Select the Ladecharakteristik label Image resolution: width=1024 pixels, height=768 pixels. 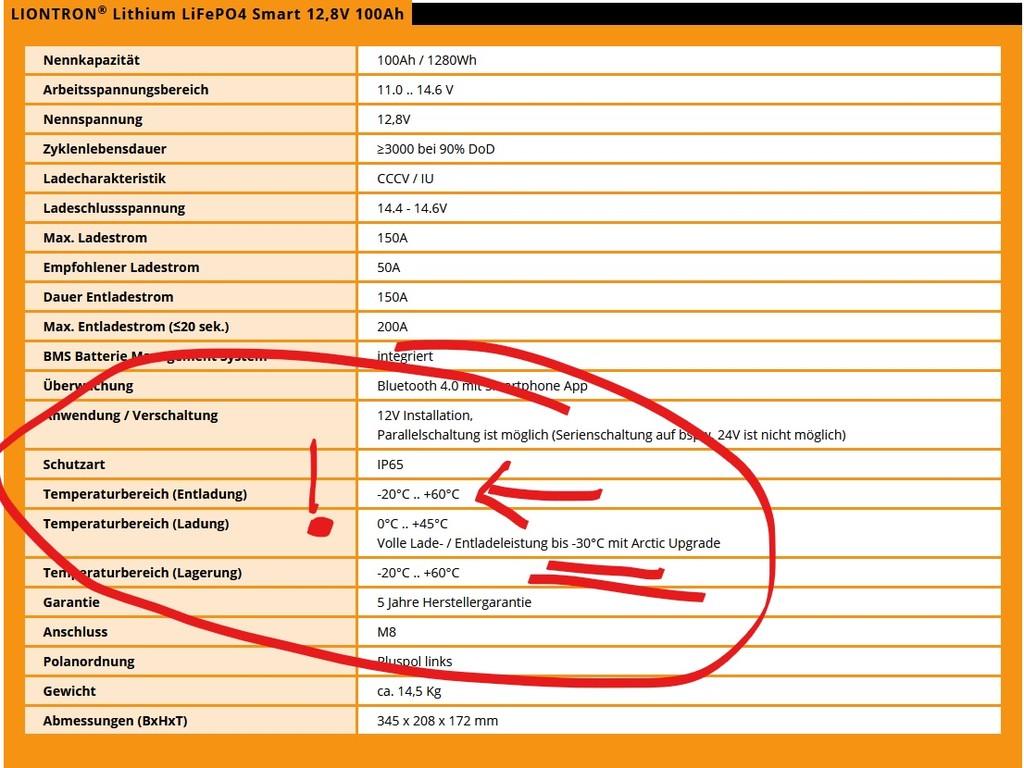pos(104,178)
